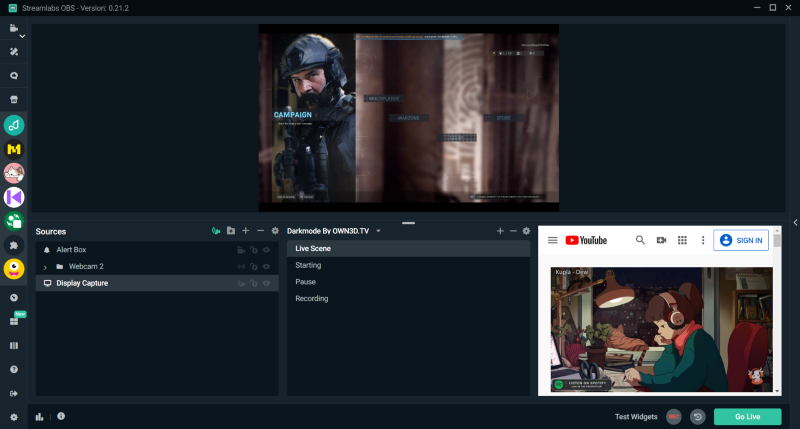The image size is (800, 429).
Task: Remove the selected scene with minus icon
Action: [513, 231]
